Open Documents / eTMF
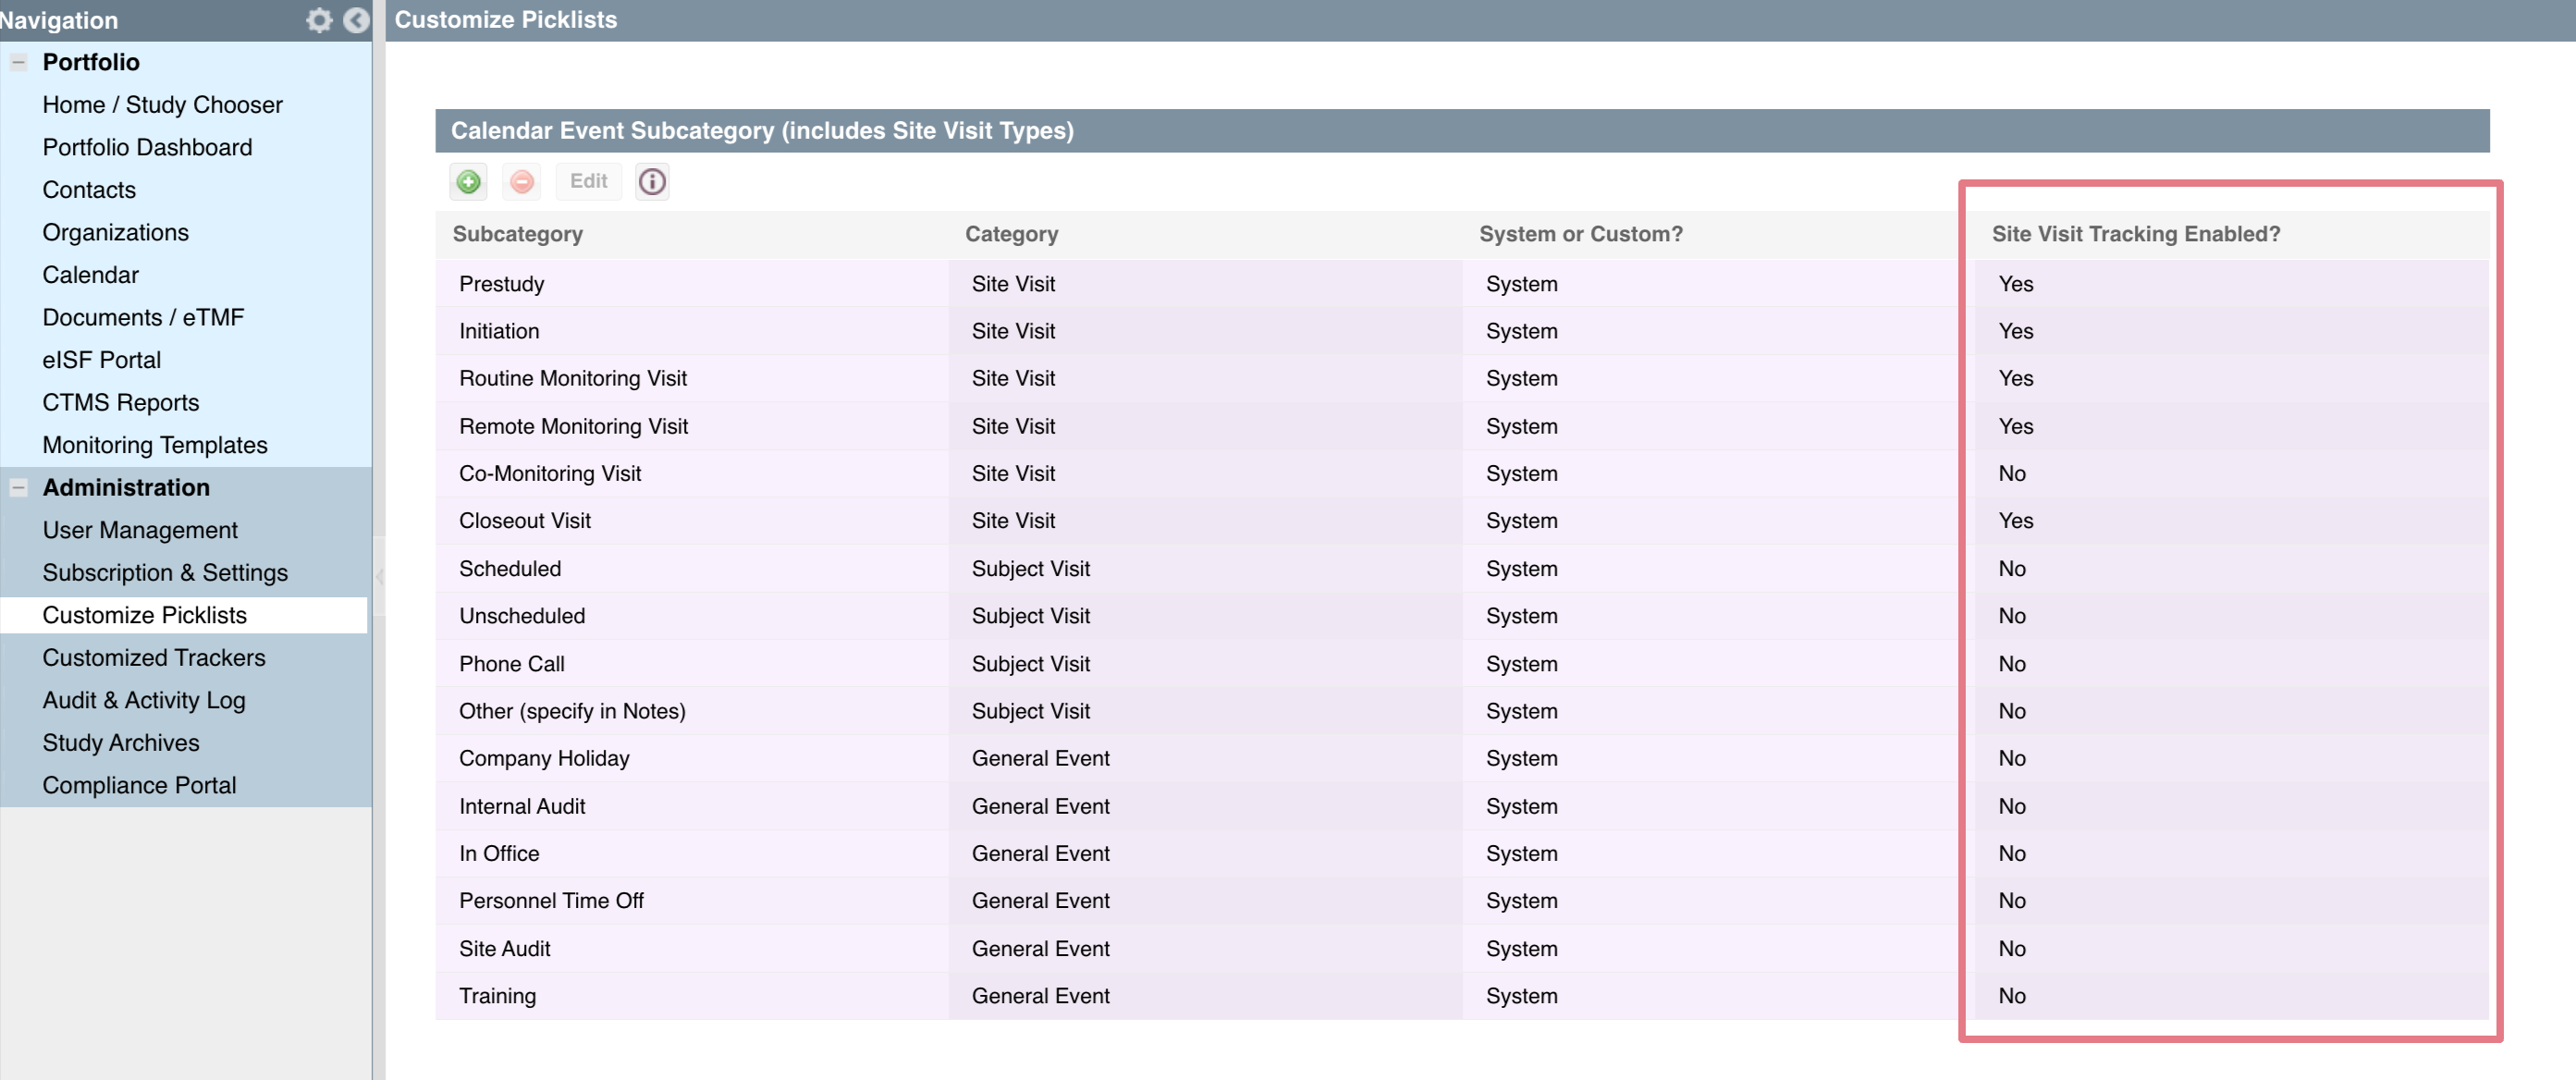This screenshot has width=2576, height=1080. (x=143, y=317)
